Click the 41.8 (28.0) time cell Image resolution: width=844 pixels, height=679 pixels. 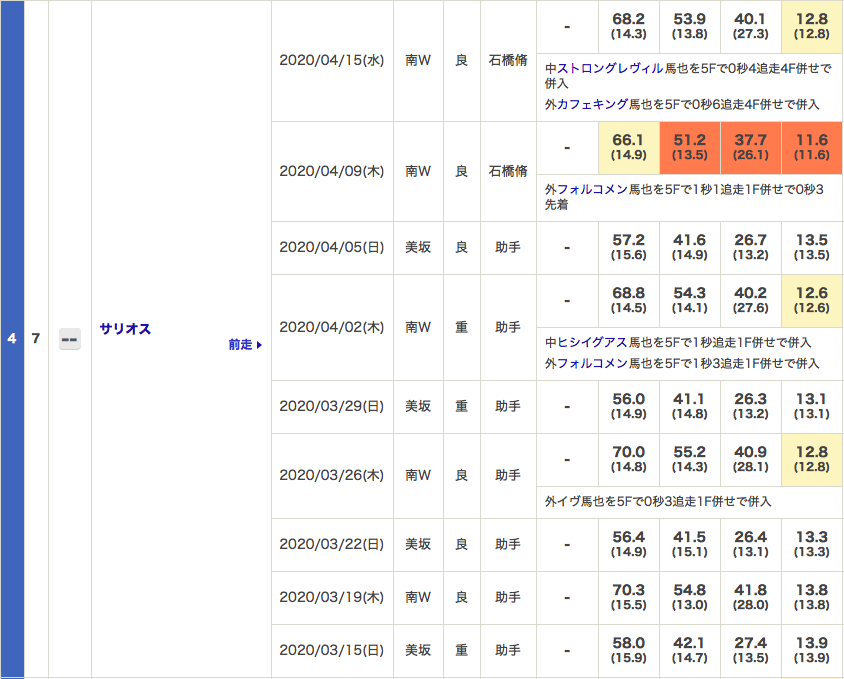750,598
